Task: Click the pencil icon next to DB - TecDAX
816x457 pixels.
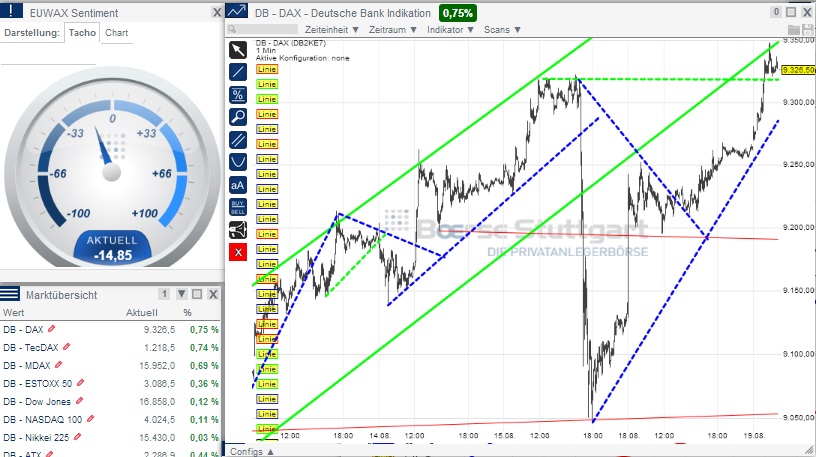Action: coord(66,347)
